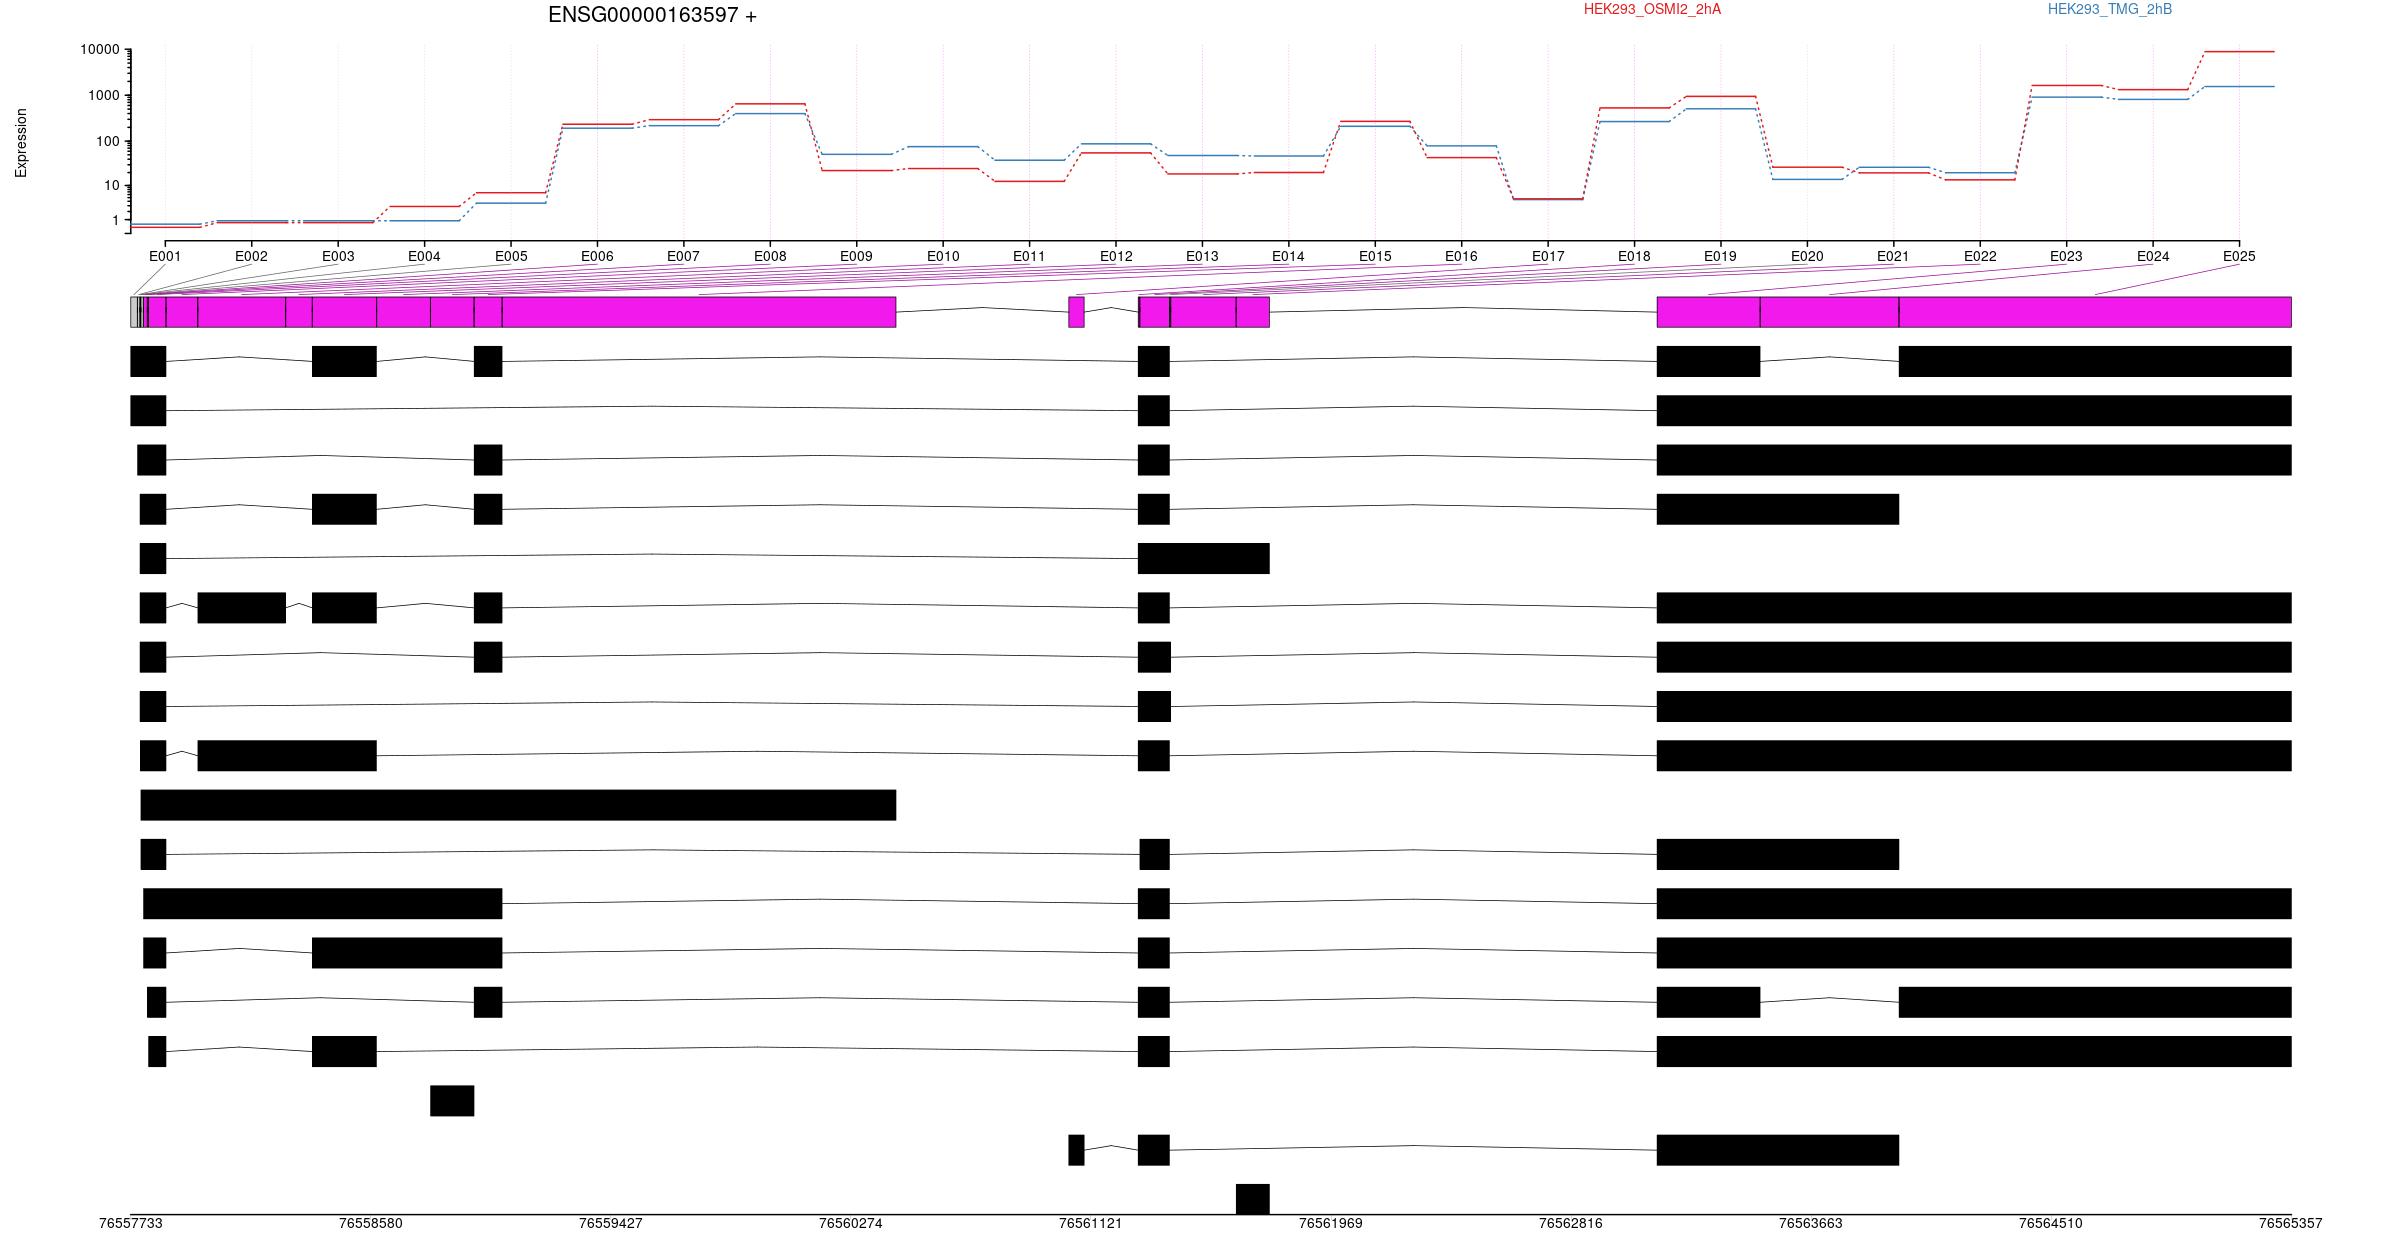Click the large magenta exon bin at right end of gene model
Screen dimensions: 2400x1239
click(2095, 312)
